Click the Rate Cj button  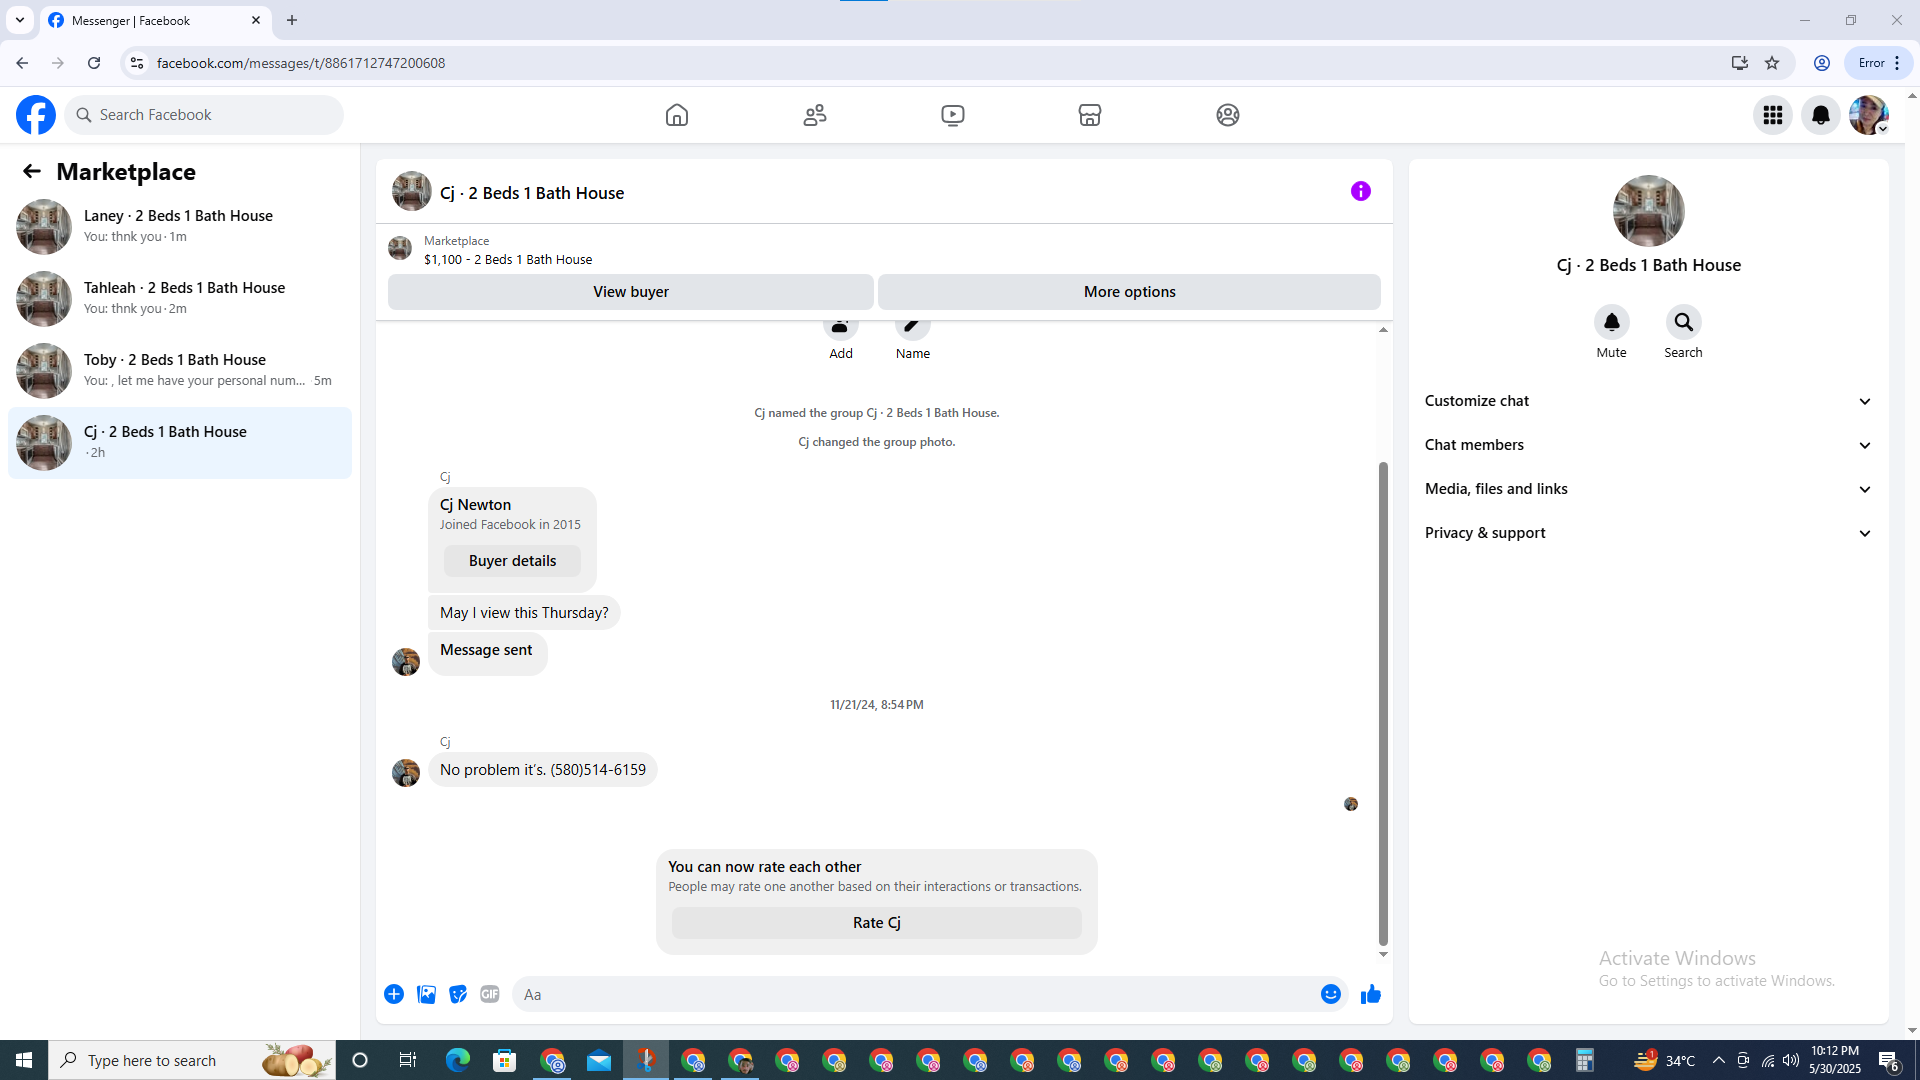[x=877, y=923]
